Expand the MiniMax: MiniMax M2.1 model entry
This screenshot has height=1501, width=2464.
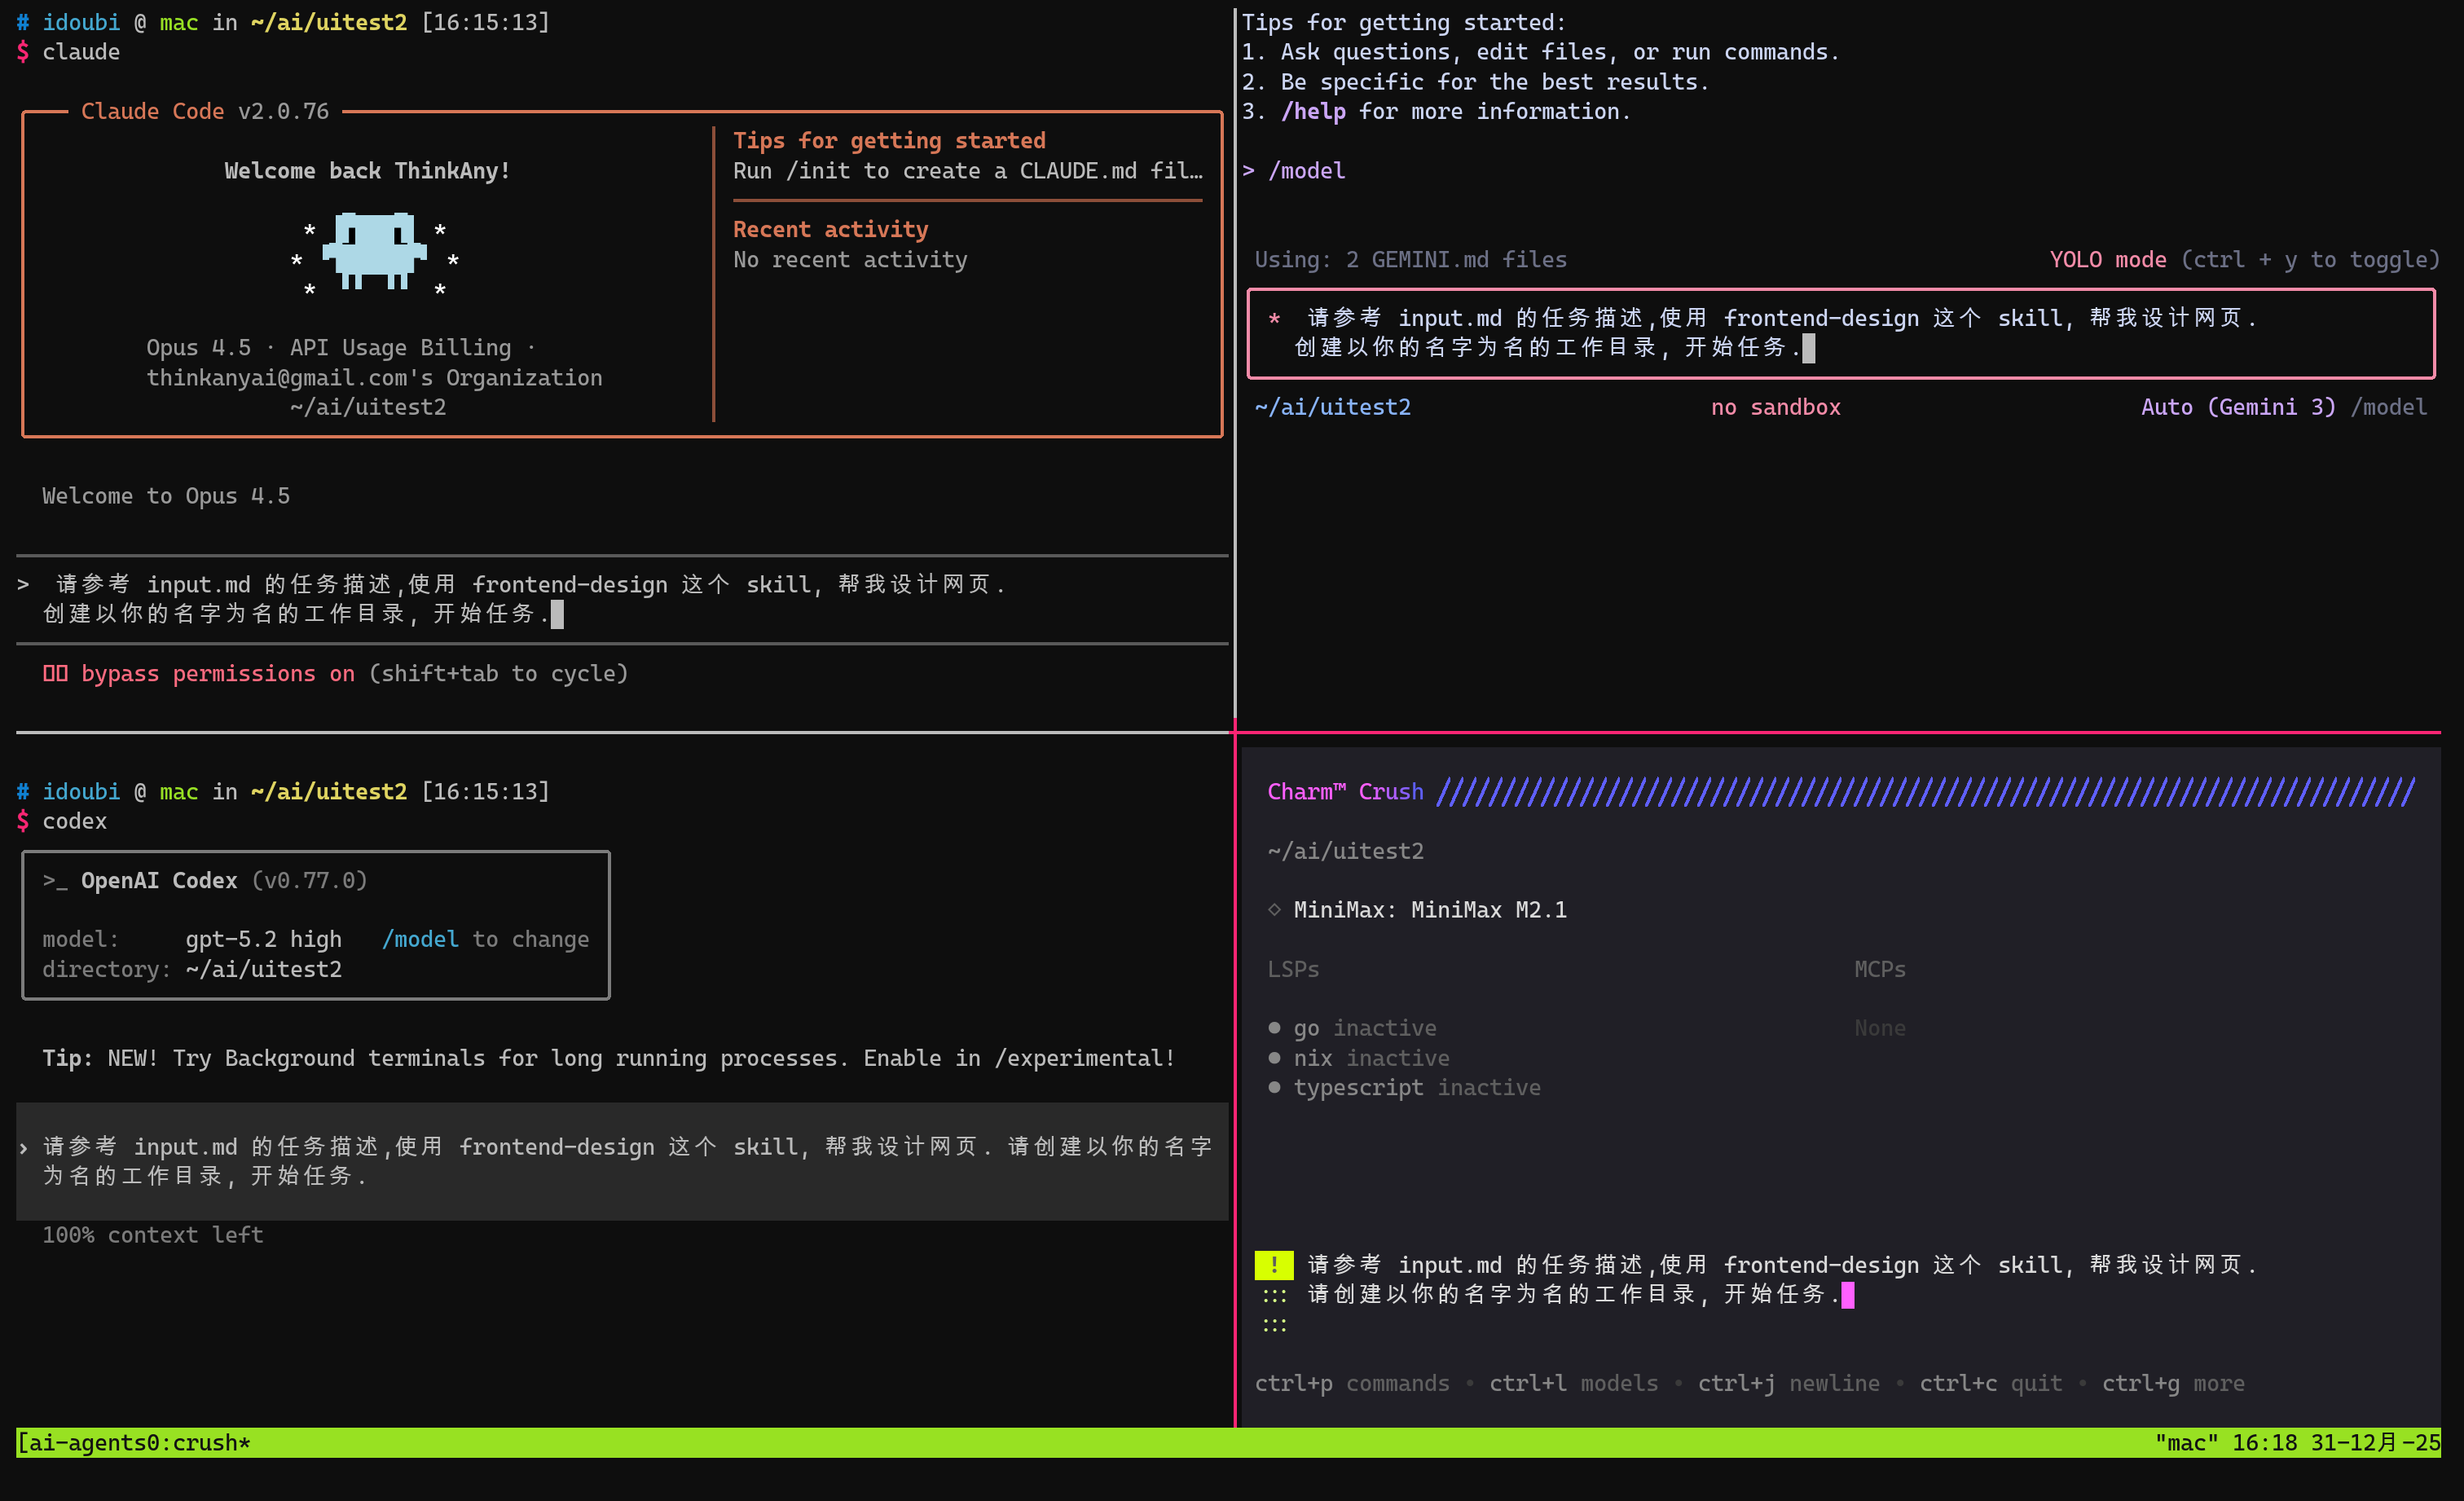coord(1429,910)
